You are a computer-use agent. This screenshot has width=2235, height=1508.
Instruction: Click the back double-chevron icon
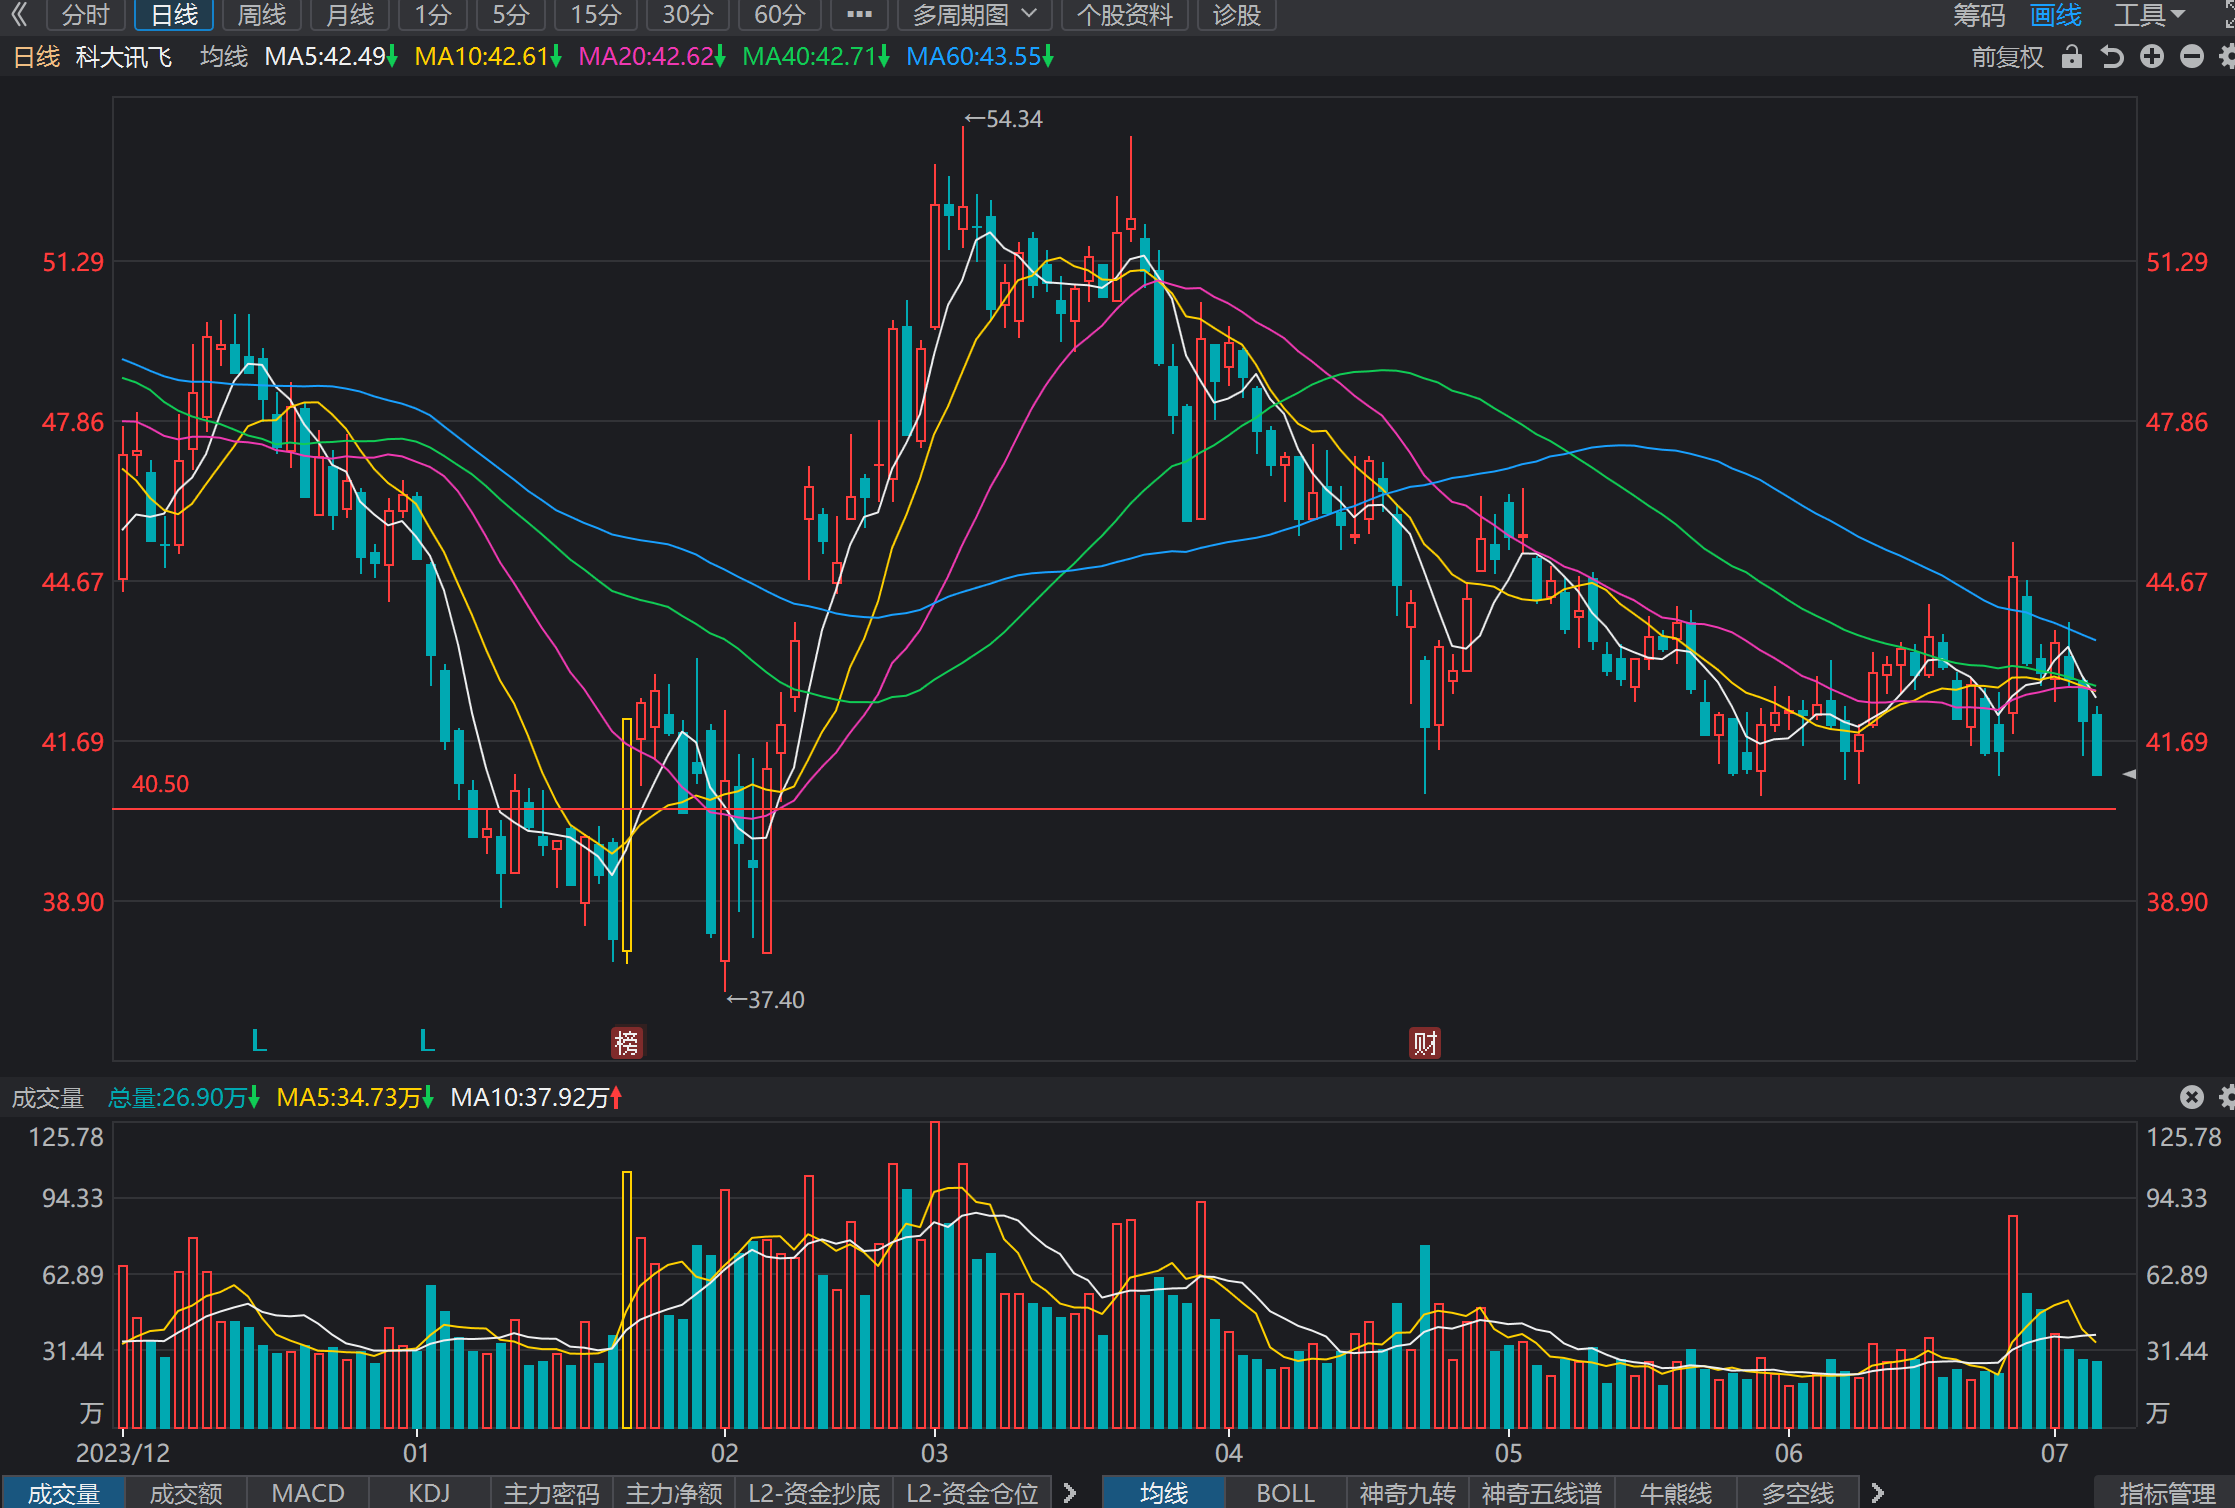point(19,14)
